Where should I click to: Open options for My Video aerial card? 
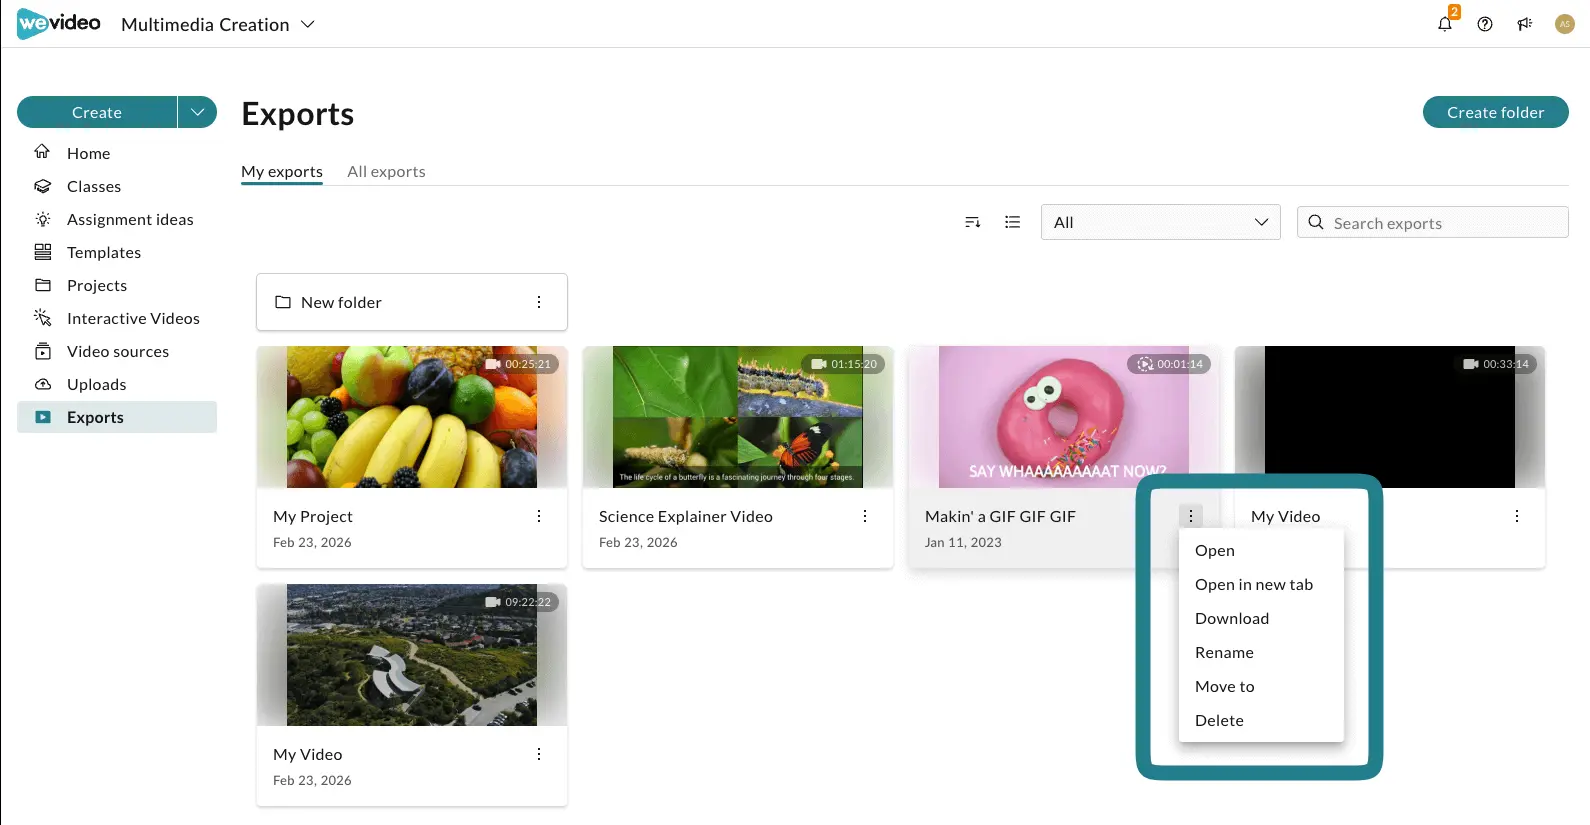tap(539, 754)
